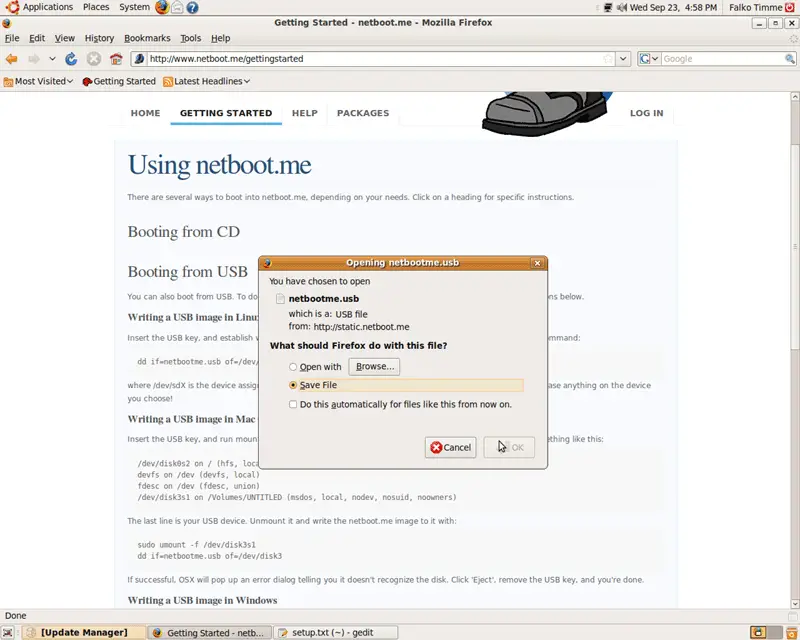Open the Trash icon in bottom panel
800x640 pixels.
pyautogui.click(x=793, y=633)
